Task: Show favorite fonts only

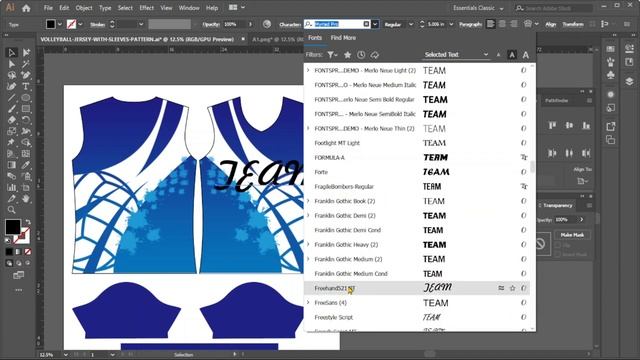Action: pyautogui.click(x=347, y=54)
